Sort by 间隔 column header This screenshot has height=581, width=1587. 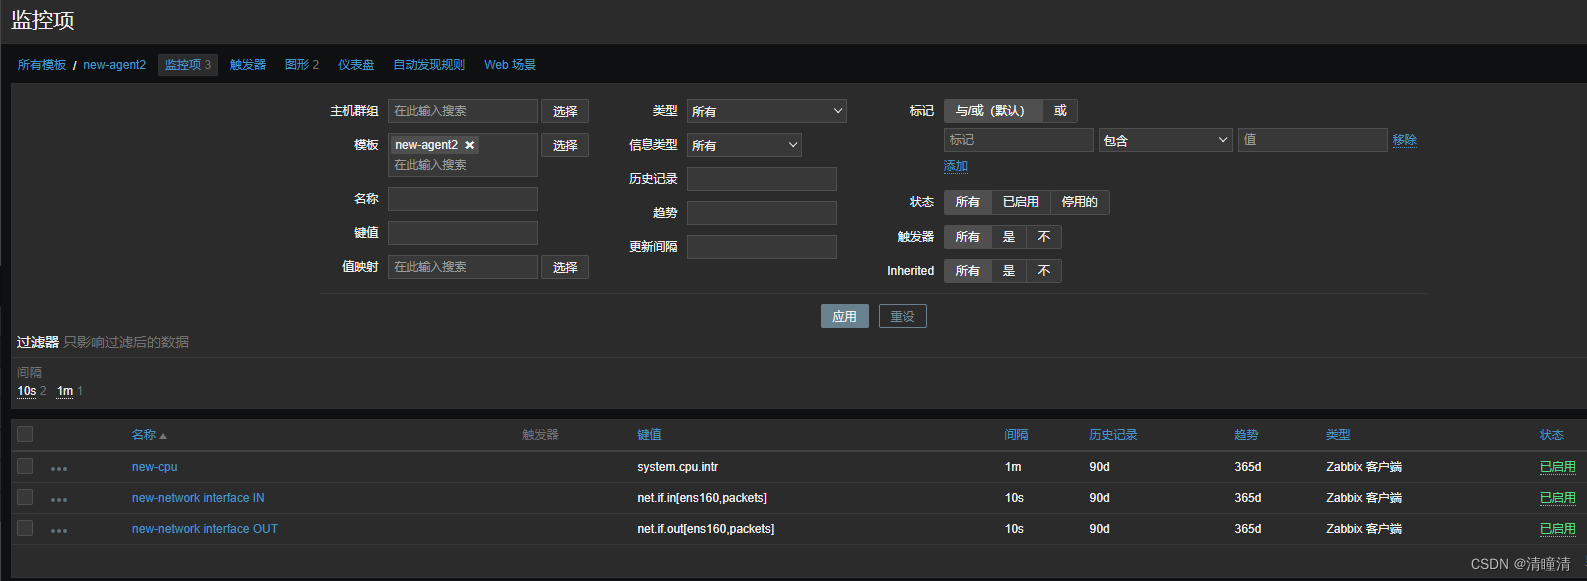coord(1016,435)
